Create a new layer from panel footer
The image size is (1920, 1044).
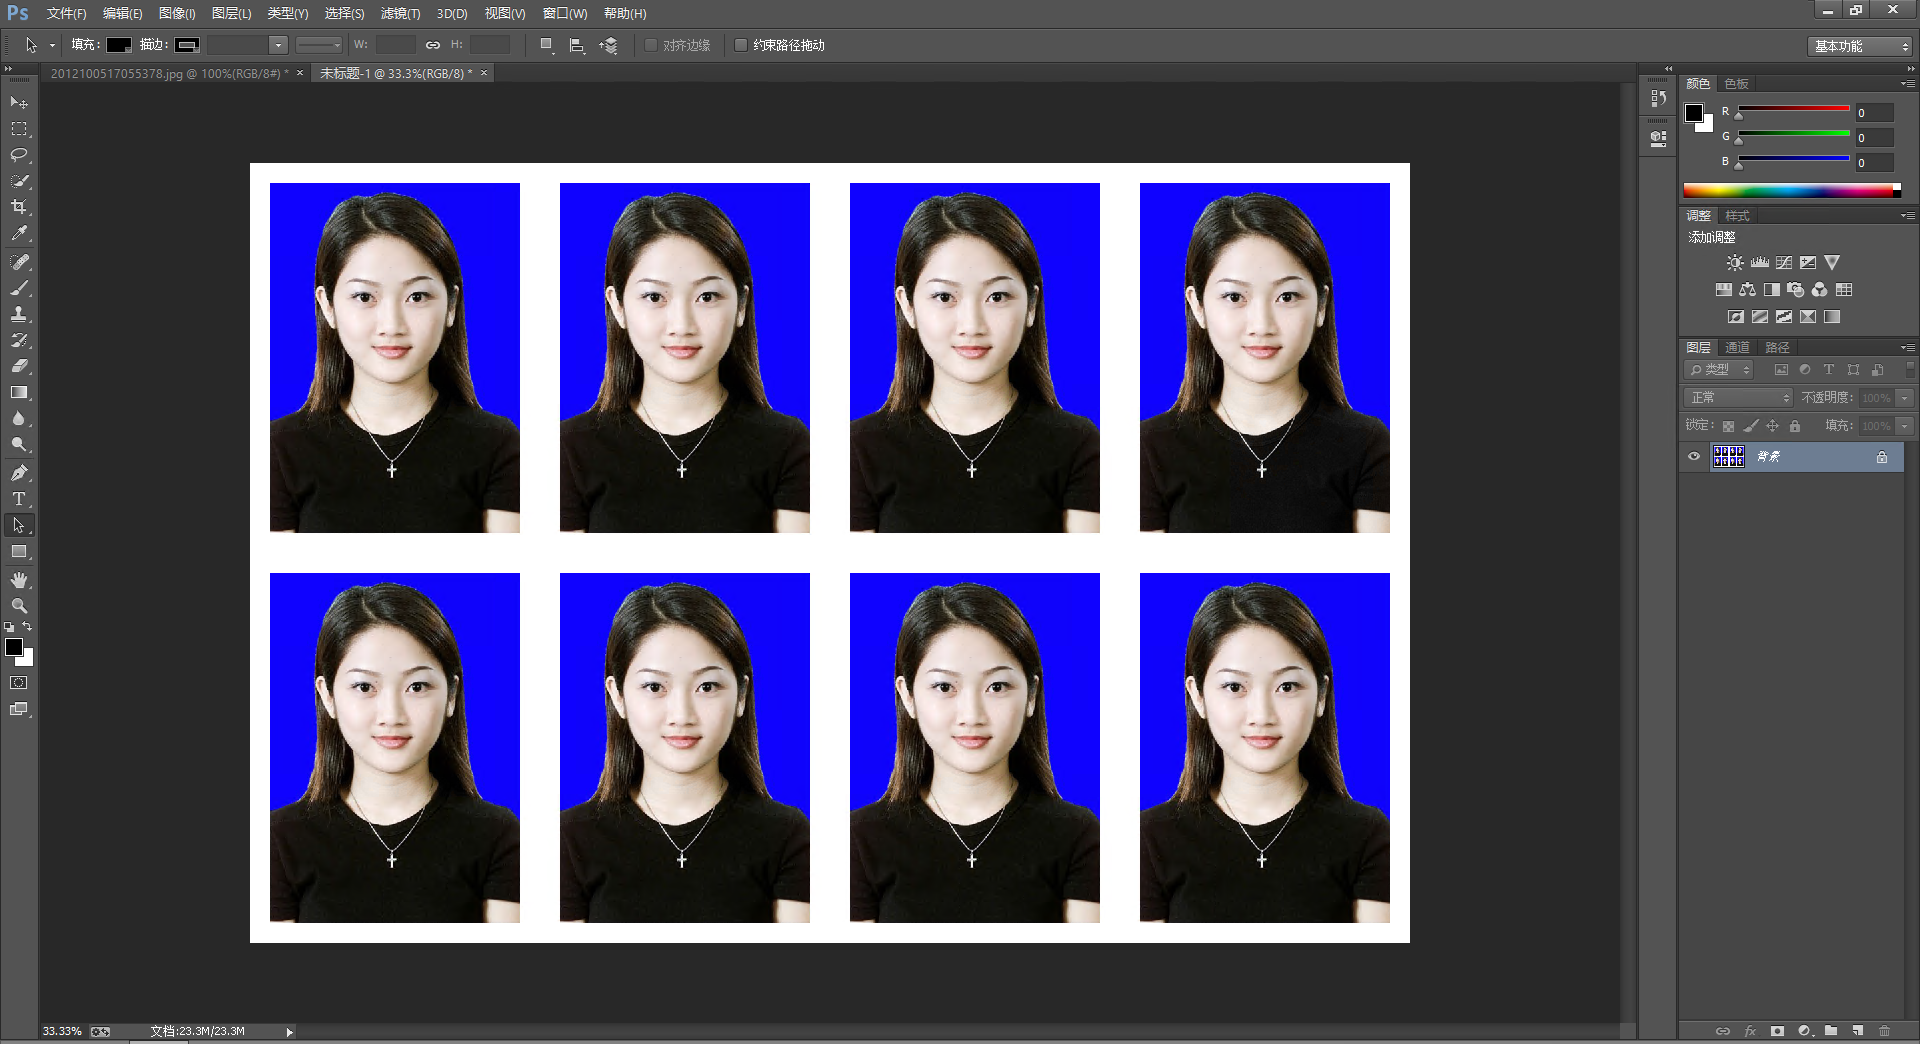point(1857,1031)
